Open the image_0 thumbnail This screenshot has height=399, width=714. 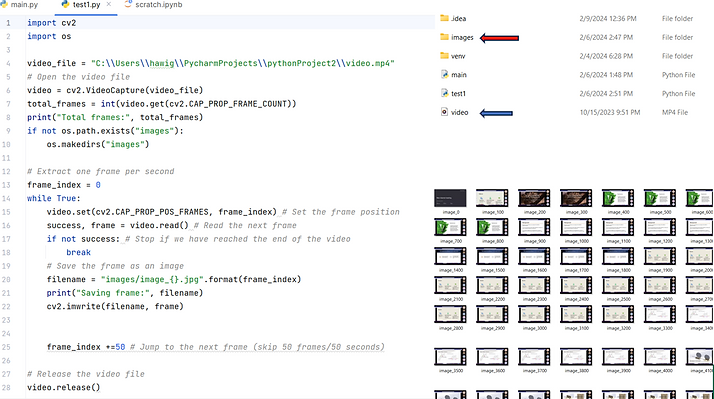450,199
